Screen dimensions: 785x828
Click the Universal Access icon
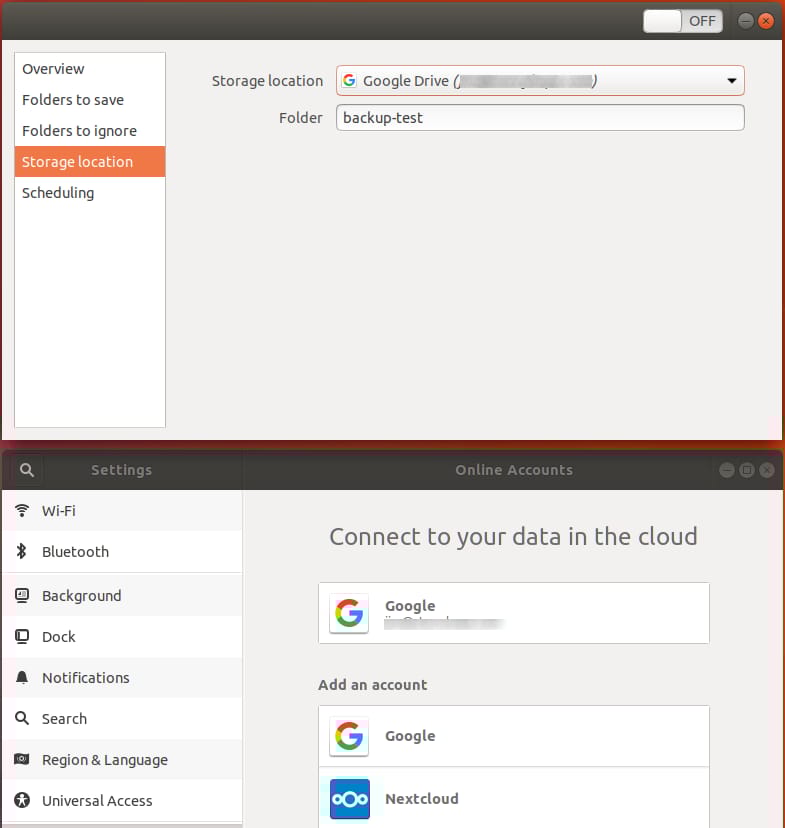[22, 801]
